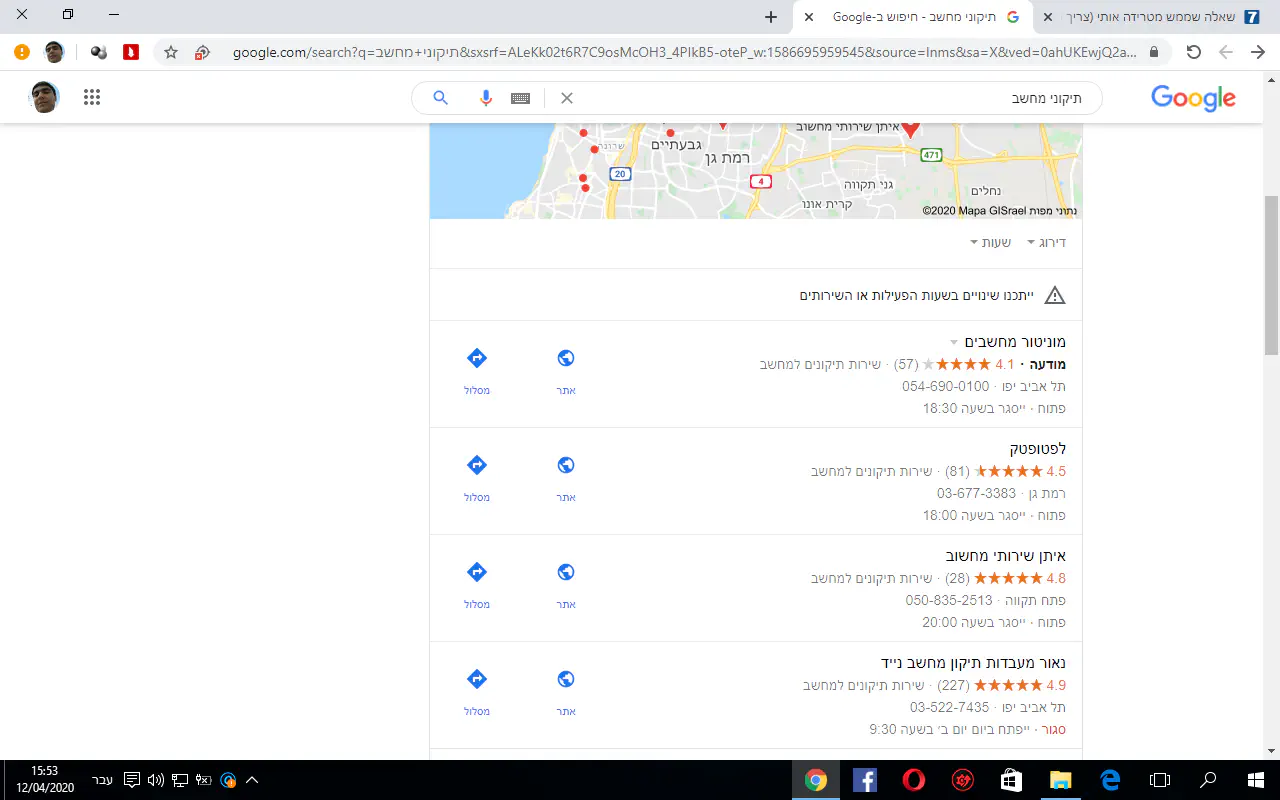Open the שעות hours filter dropdown
Viewport: 1280px width, 800px height.
click(x=990, y=243)
